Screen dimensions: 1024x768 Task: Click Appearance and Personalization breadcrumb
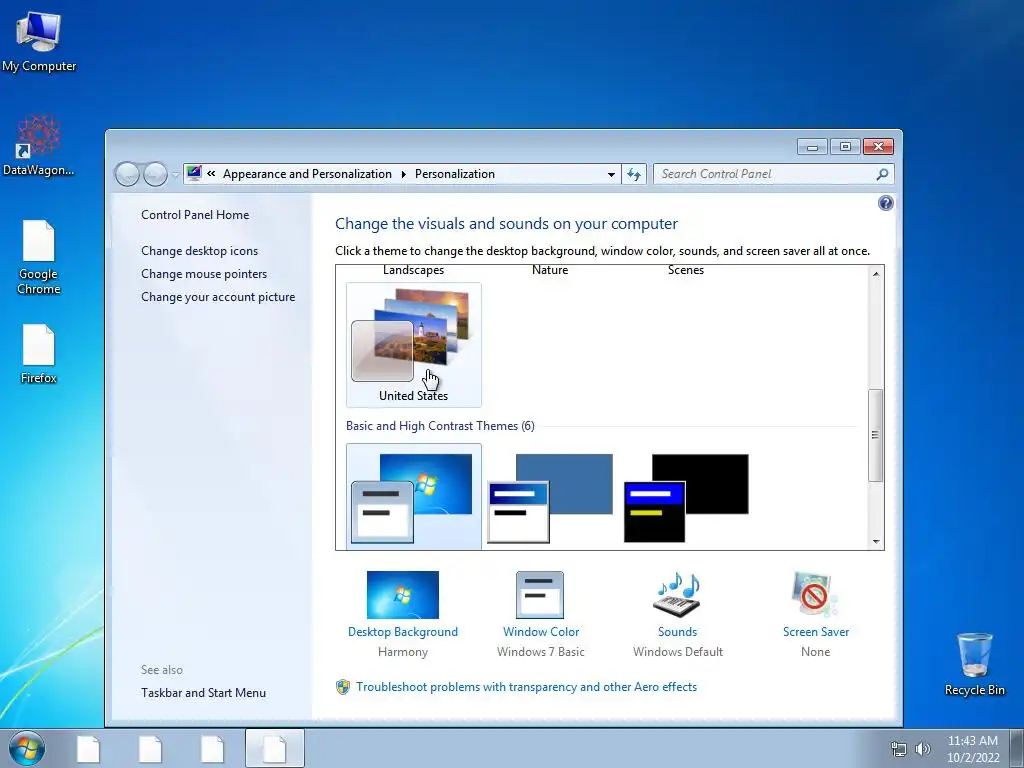click(x=307, y=174)
